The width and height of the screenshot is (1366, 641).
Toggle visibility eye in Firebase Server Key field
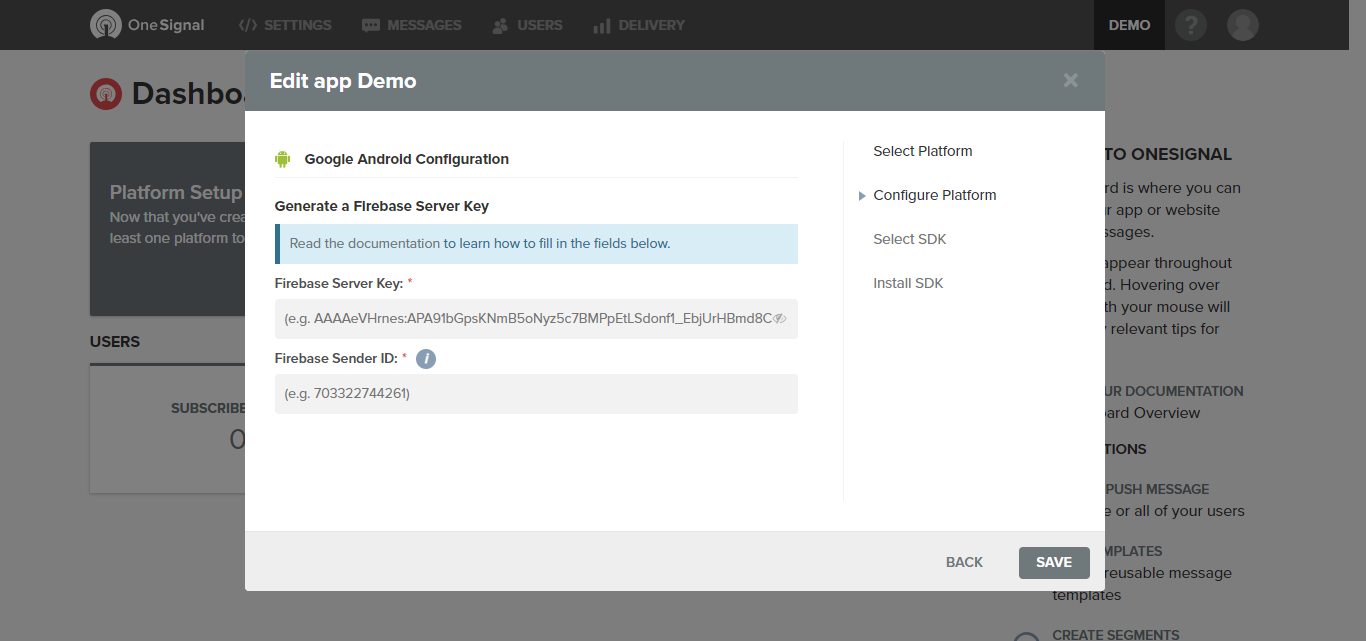click(780, 319)
